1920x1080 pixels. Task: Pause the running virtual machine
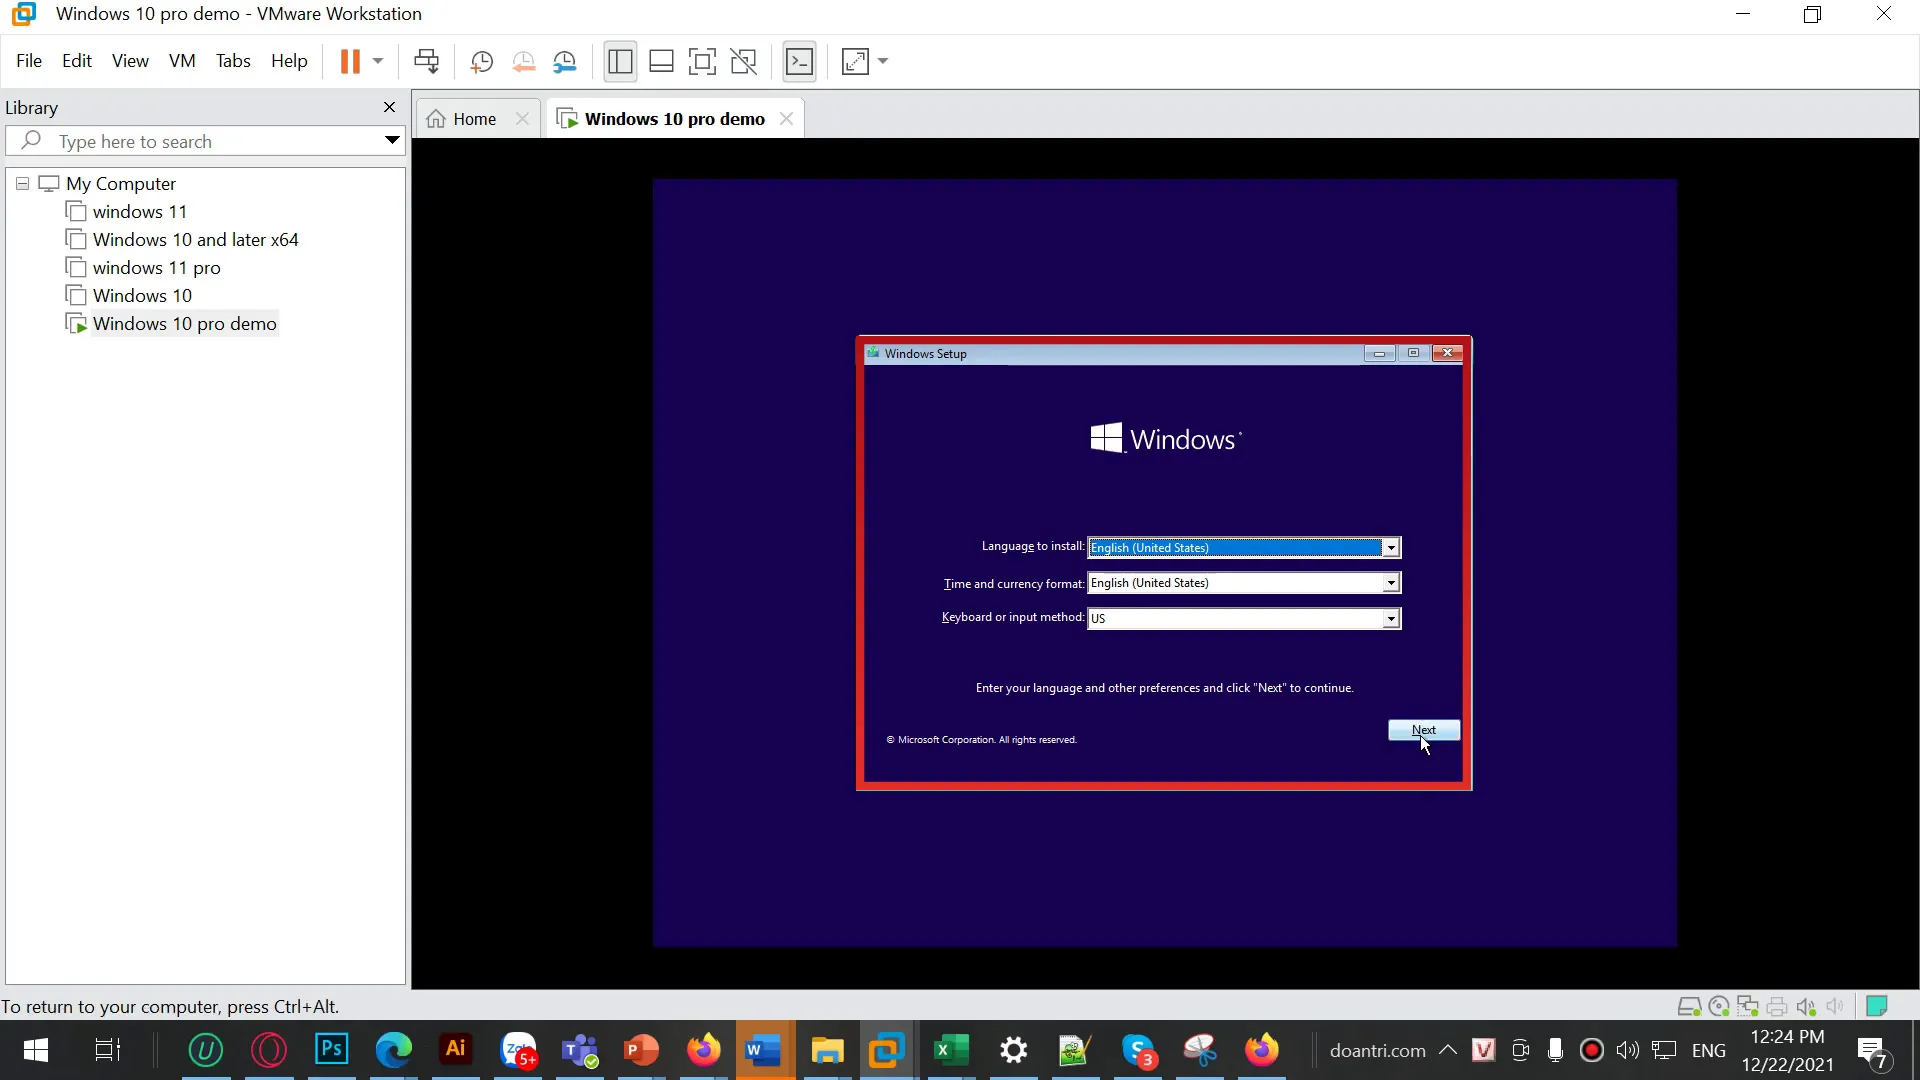[x=349, y=62]
